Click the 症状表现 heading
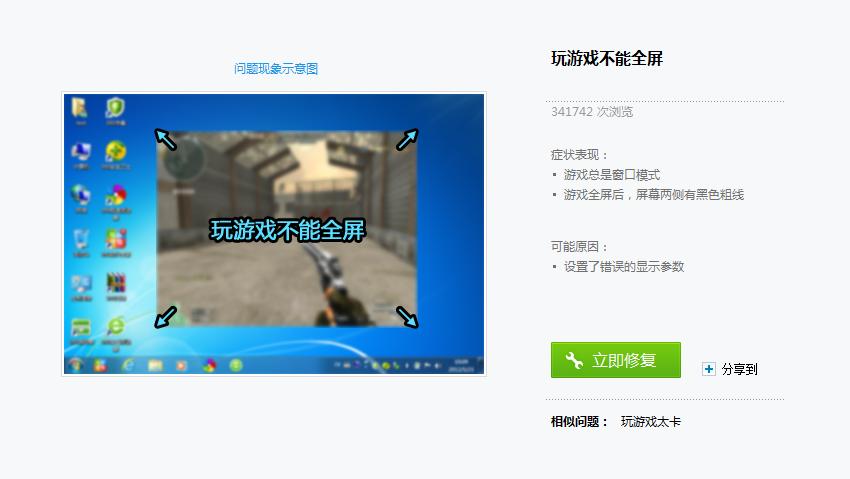The image size is (850, 479). coord(579,155)
